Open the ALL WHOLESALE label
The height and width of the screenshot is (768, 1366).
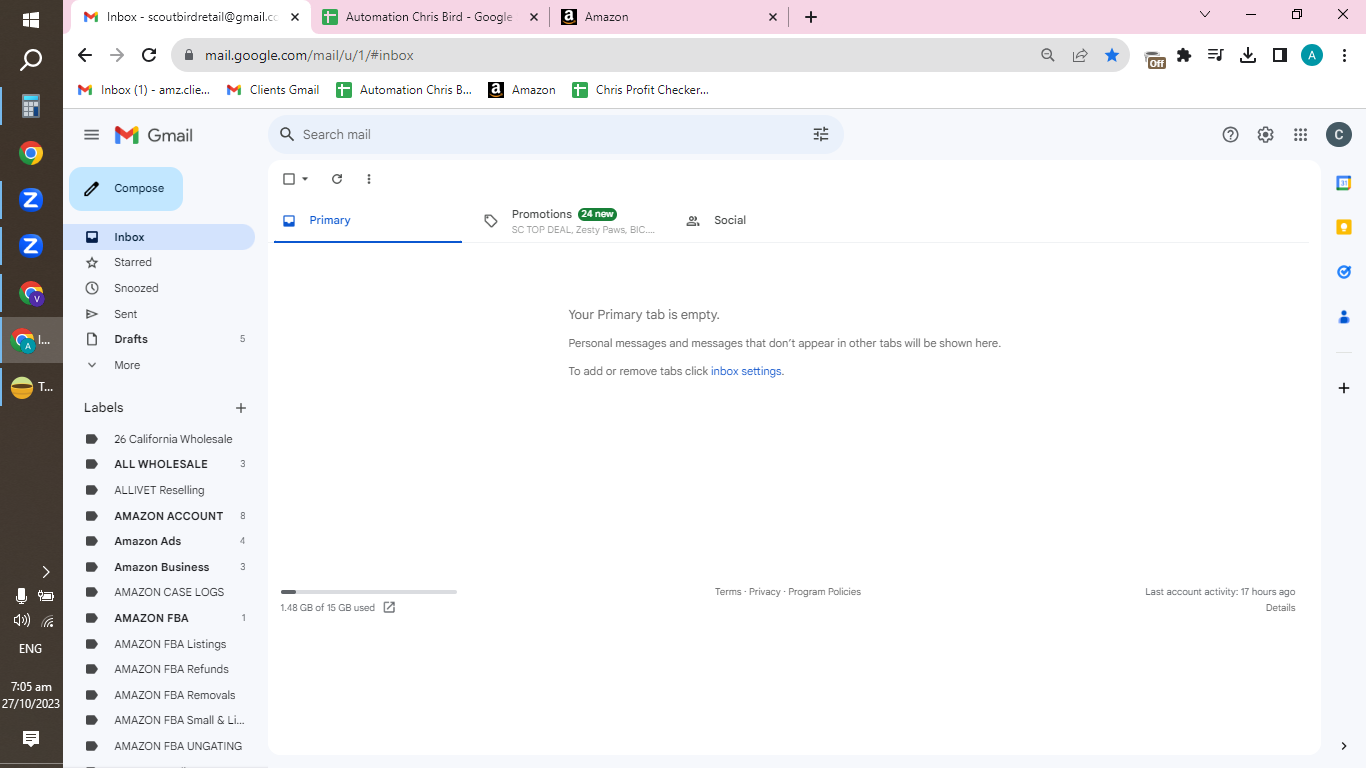coord(160,464)
